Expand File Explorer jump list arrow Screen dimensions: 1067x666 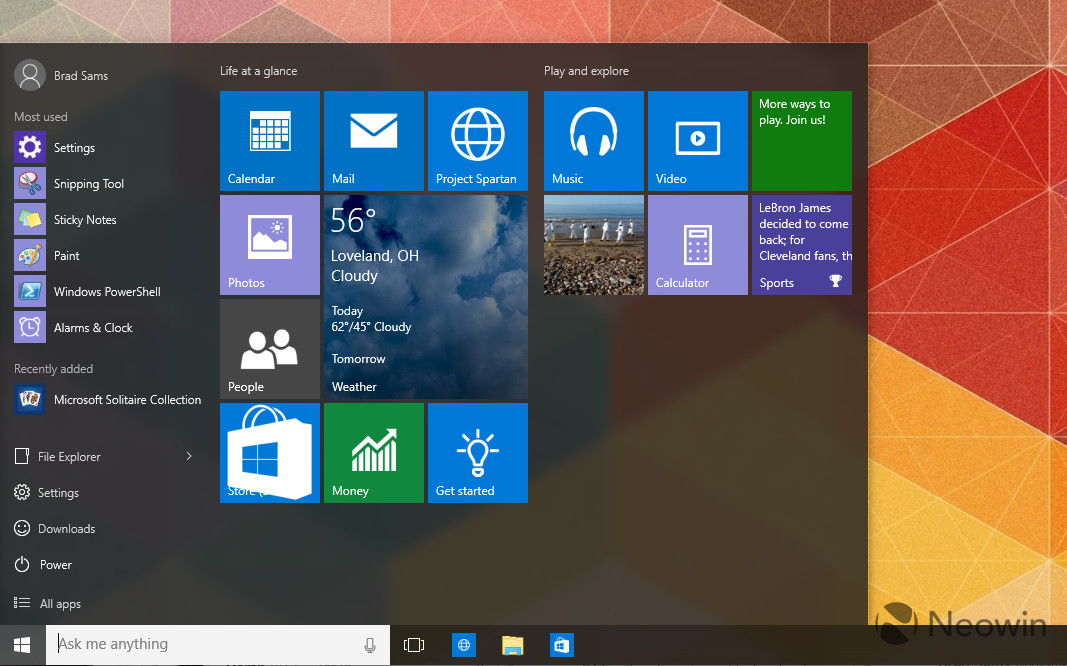189,456
